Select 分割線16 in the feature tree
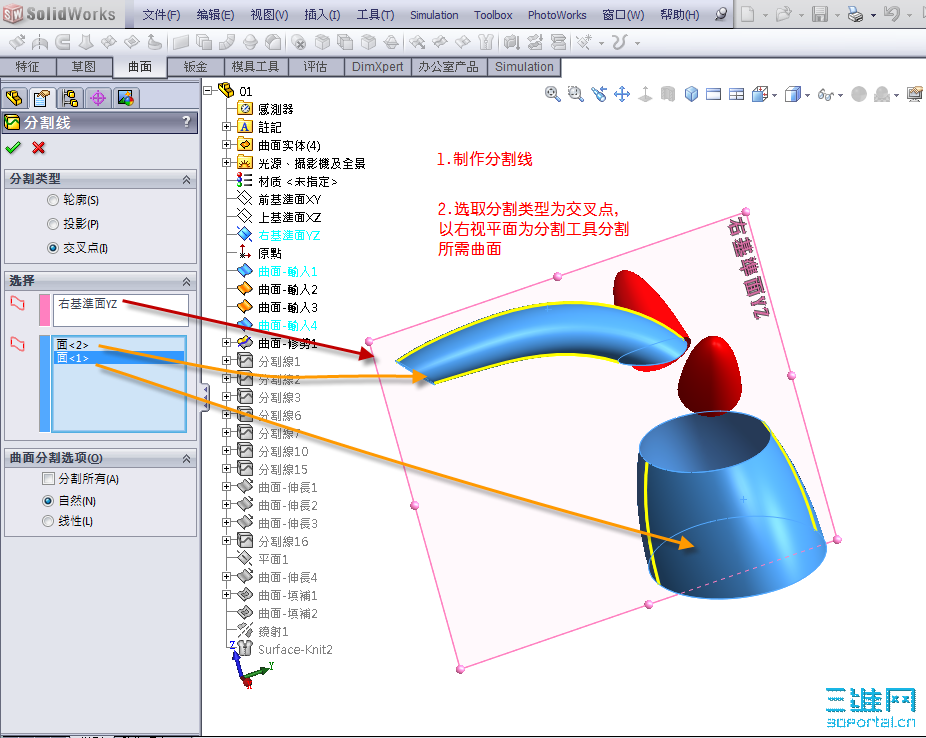926x738 pixels. coord(283,541)
